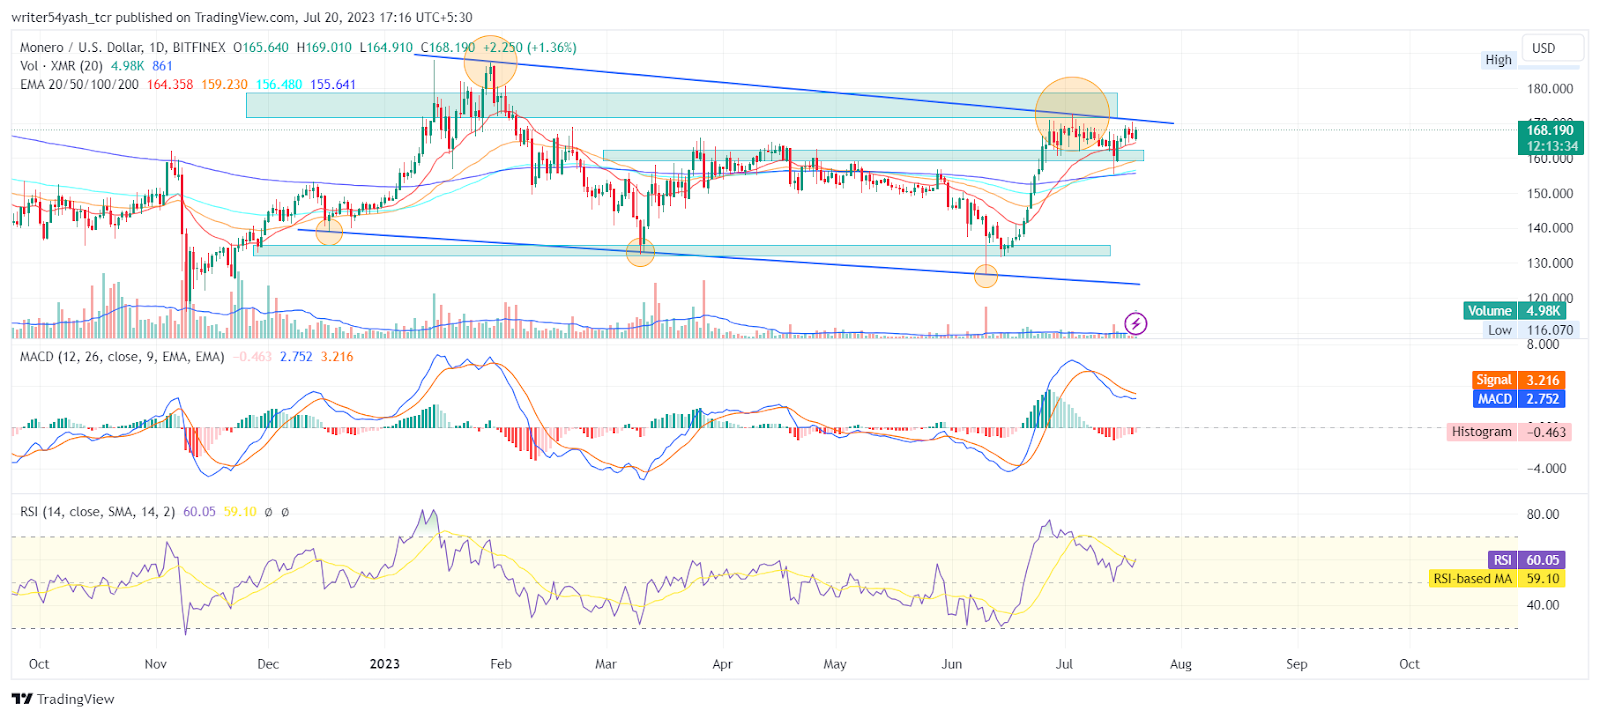Click the current price label 168.190

(x=1550, y=130)
